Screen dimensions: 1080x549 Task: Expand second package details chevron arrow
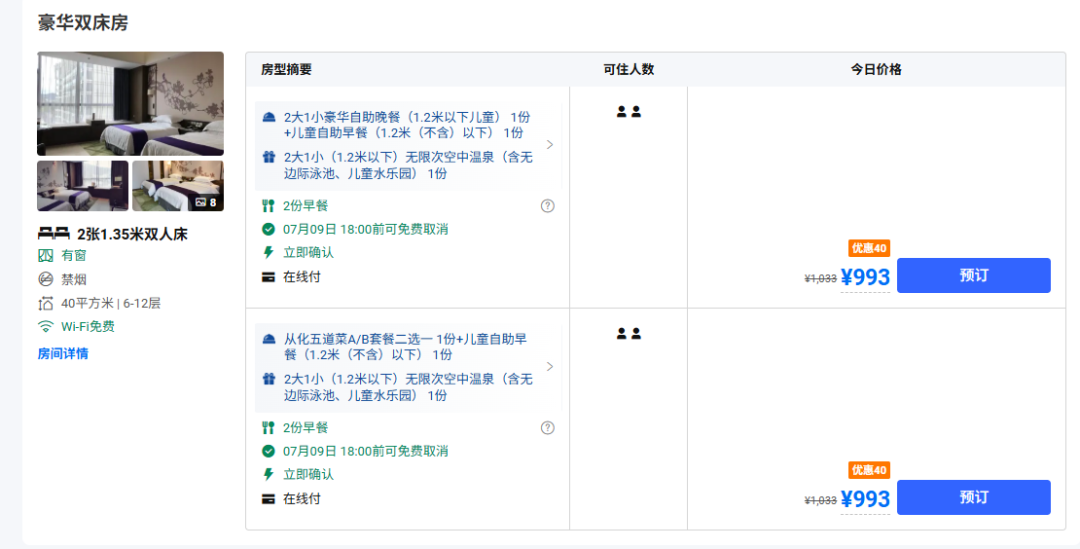[x=550, y=366]
